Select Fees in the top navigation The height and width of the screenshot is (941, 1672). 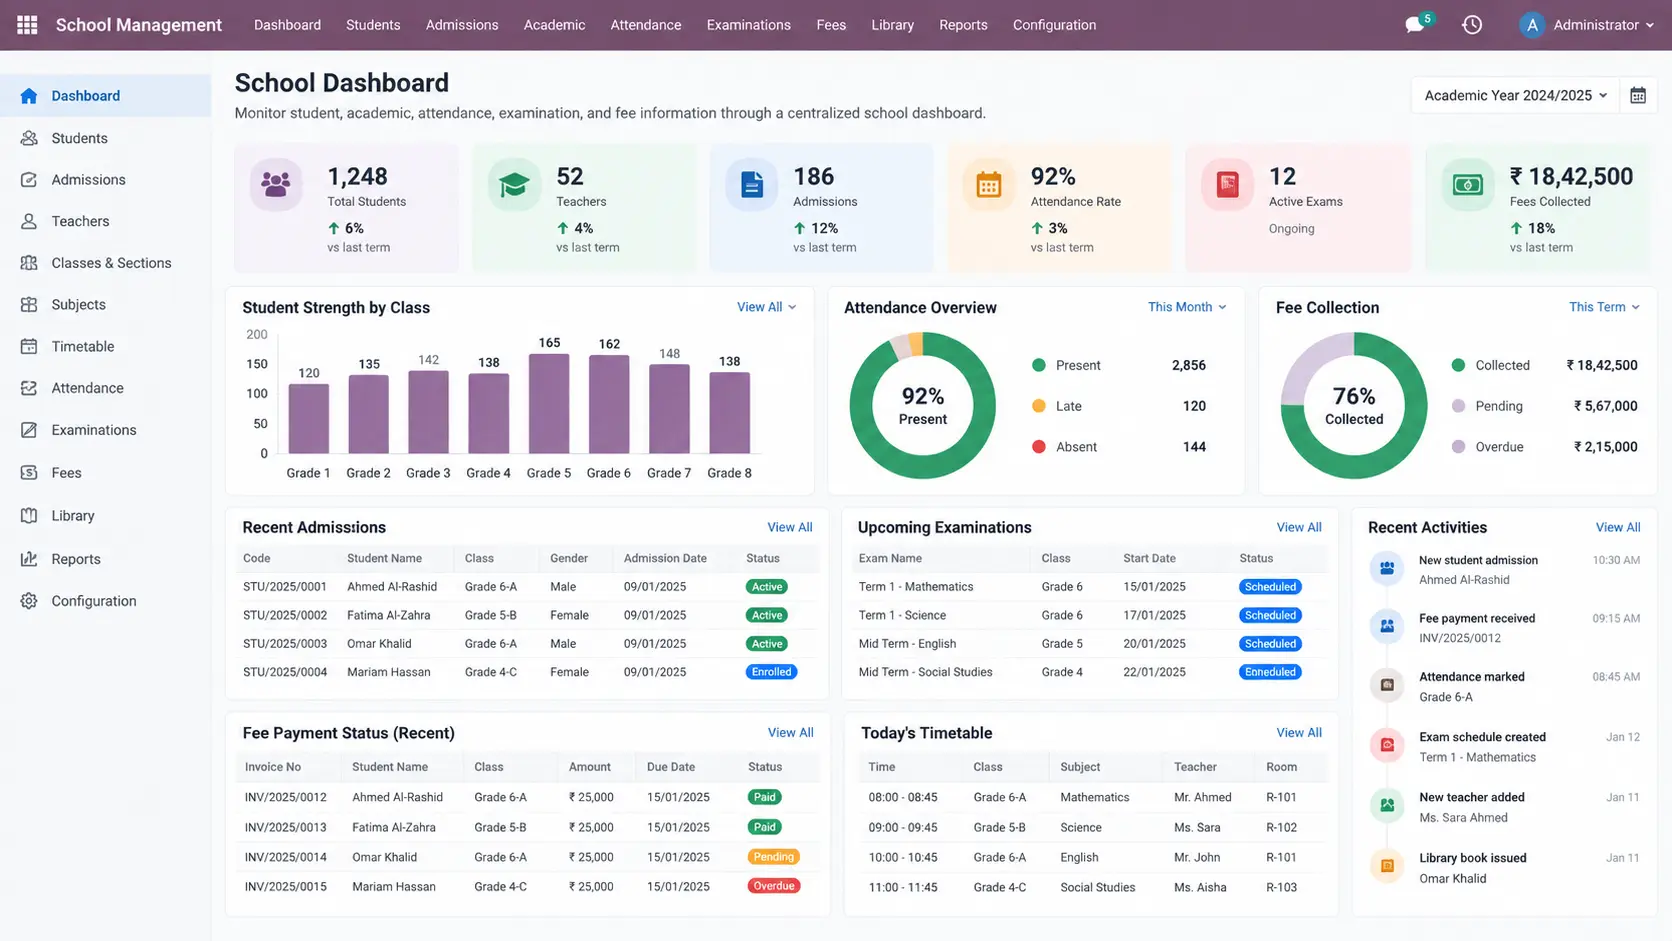coord(831,25)
